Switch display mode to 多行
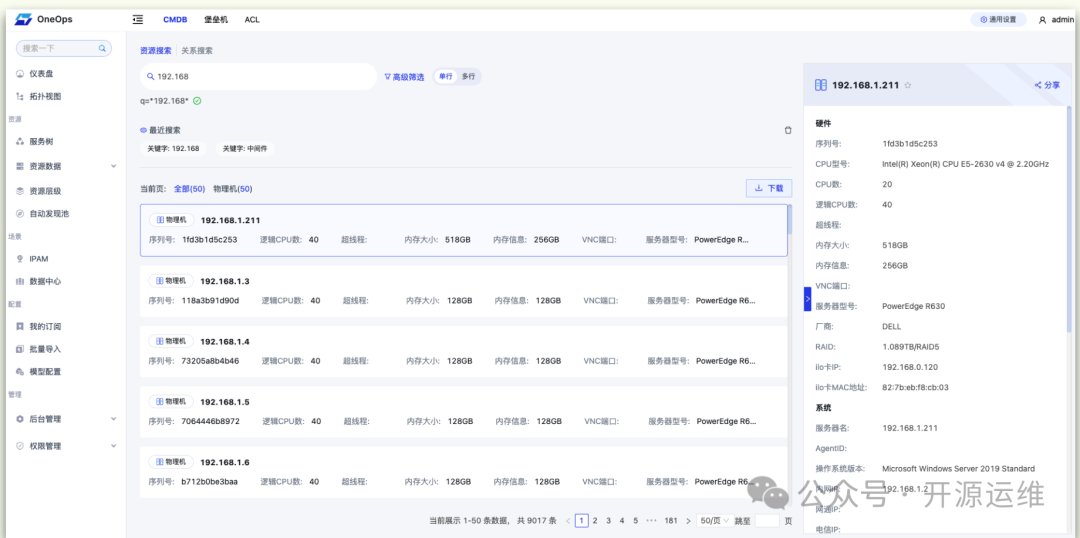This screenshot has height=538, width=1080. coord(468,76)
